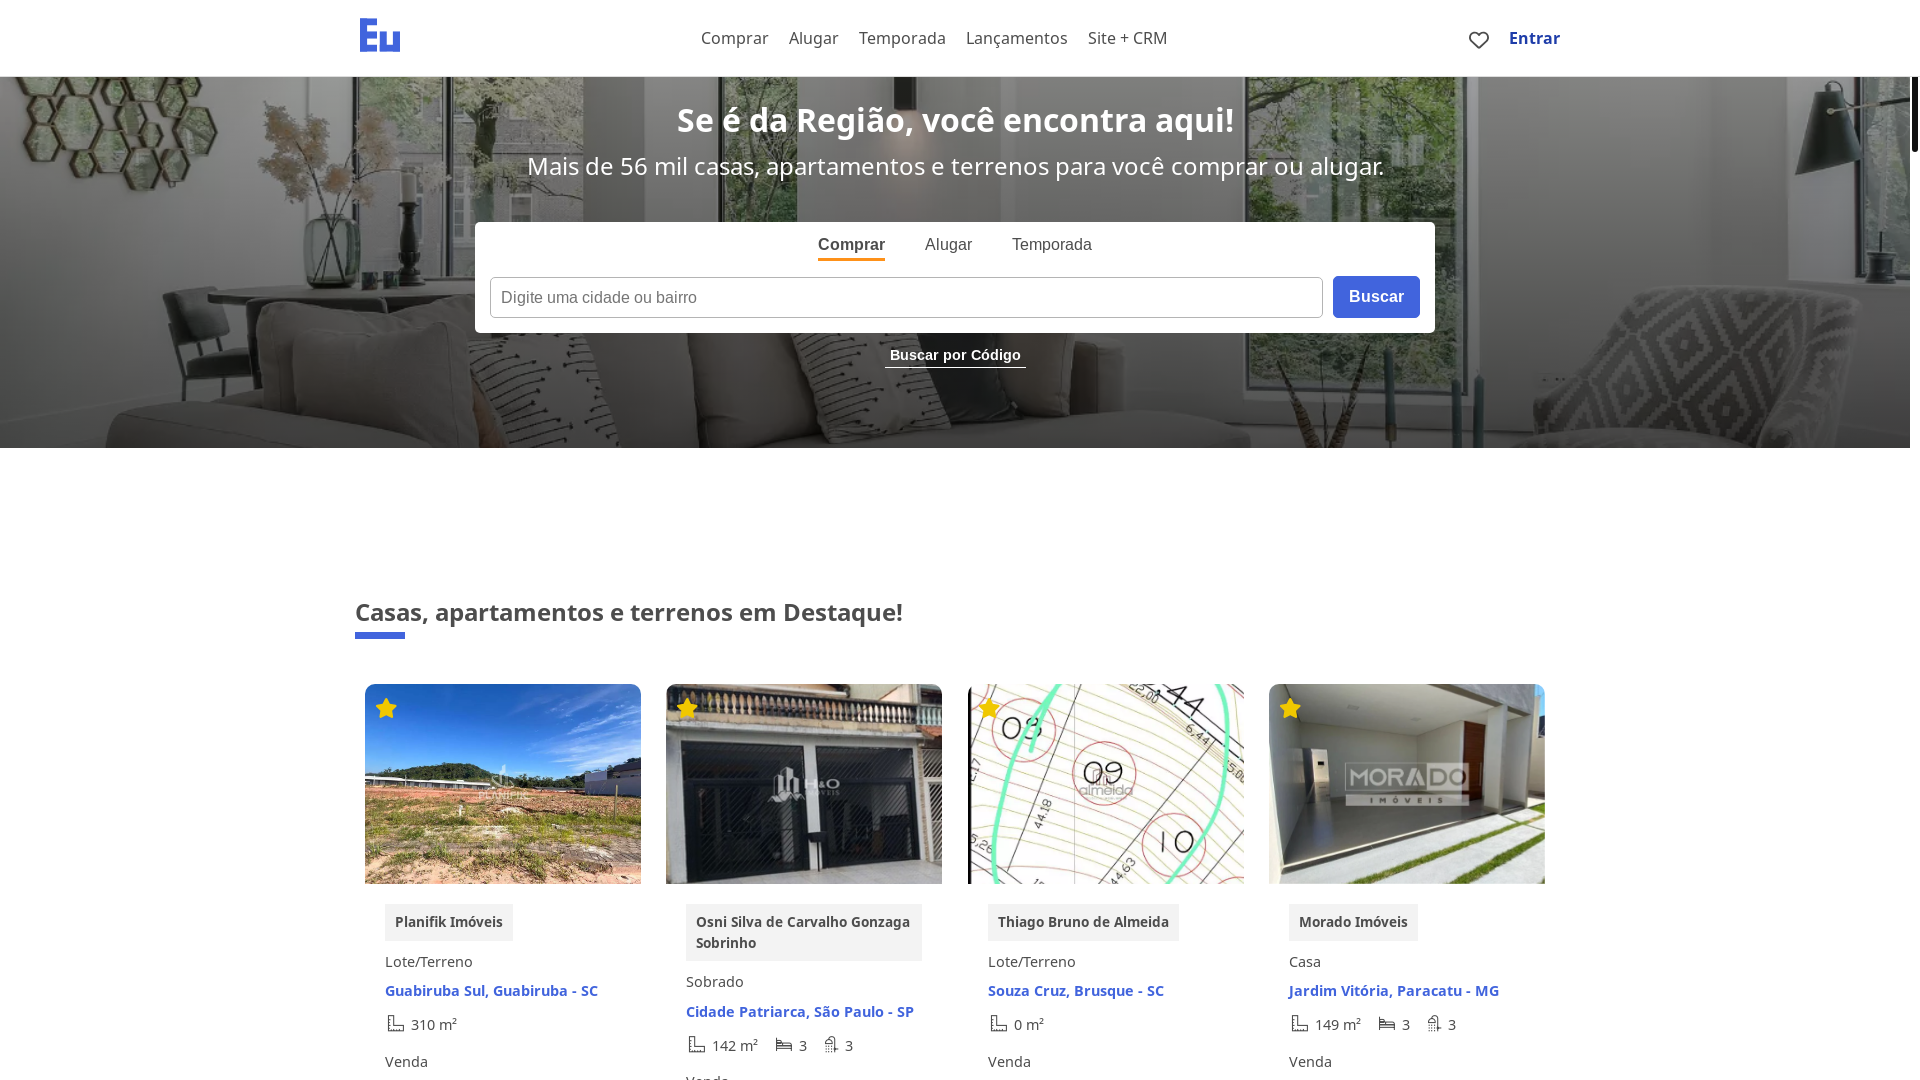Open lot map plan thumbnail

[1106, 784]
